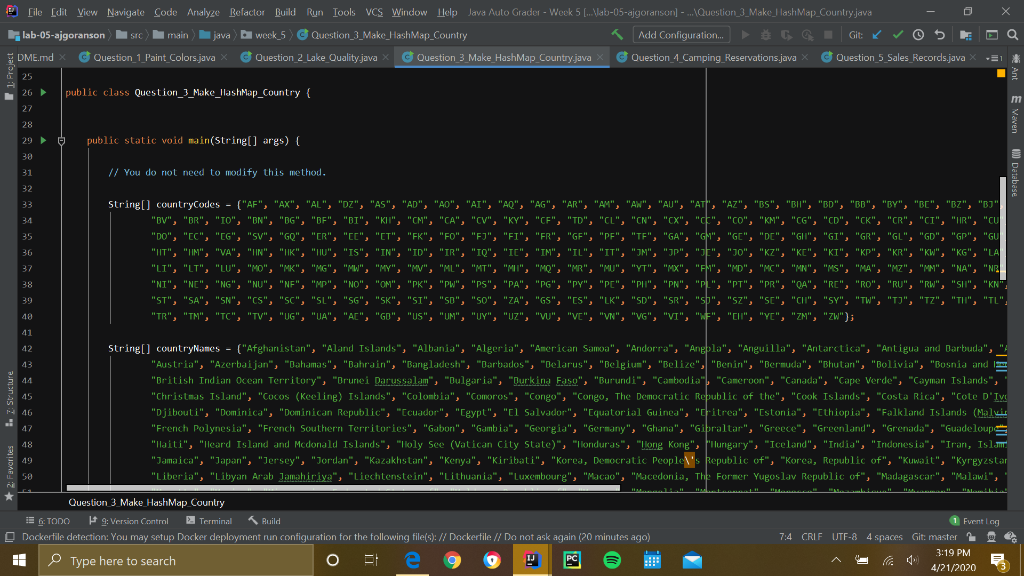
Task: Run code coverage icon in toolbar
Action: 786,33
